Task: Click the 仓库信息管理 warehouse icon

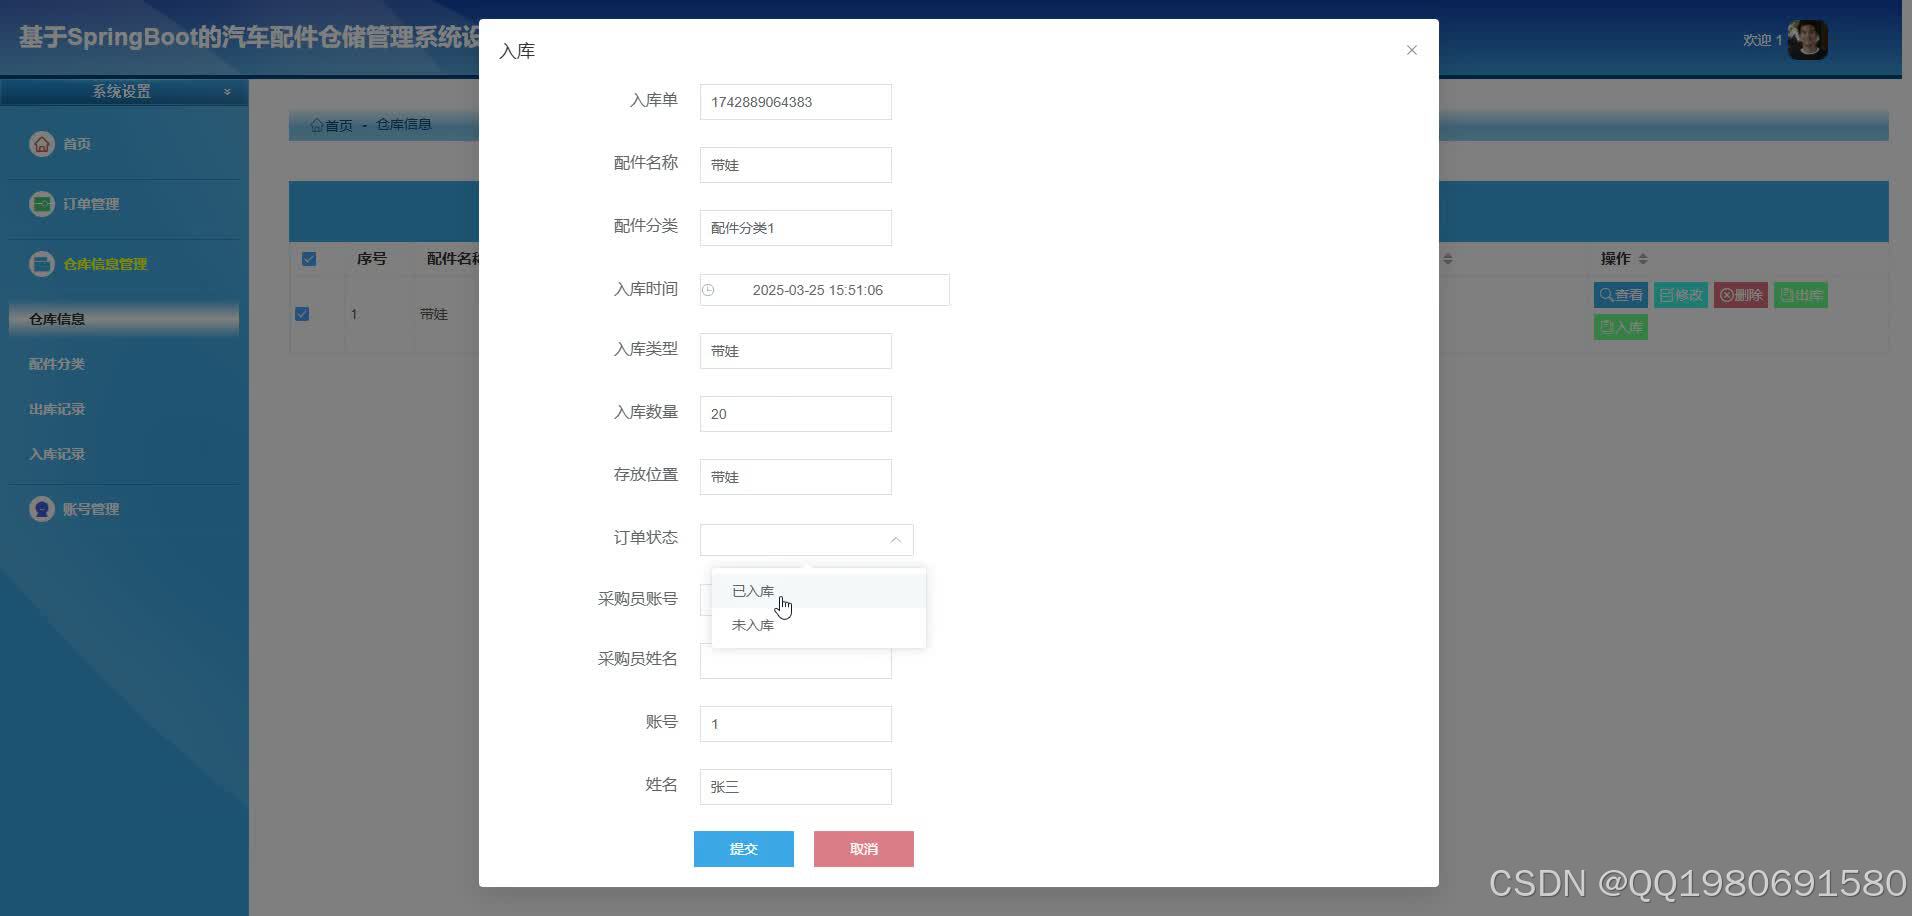Action: pos(41,263)
